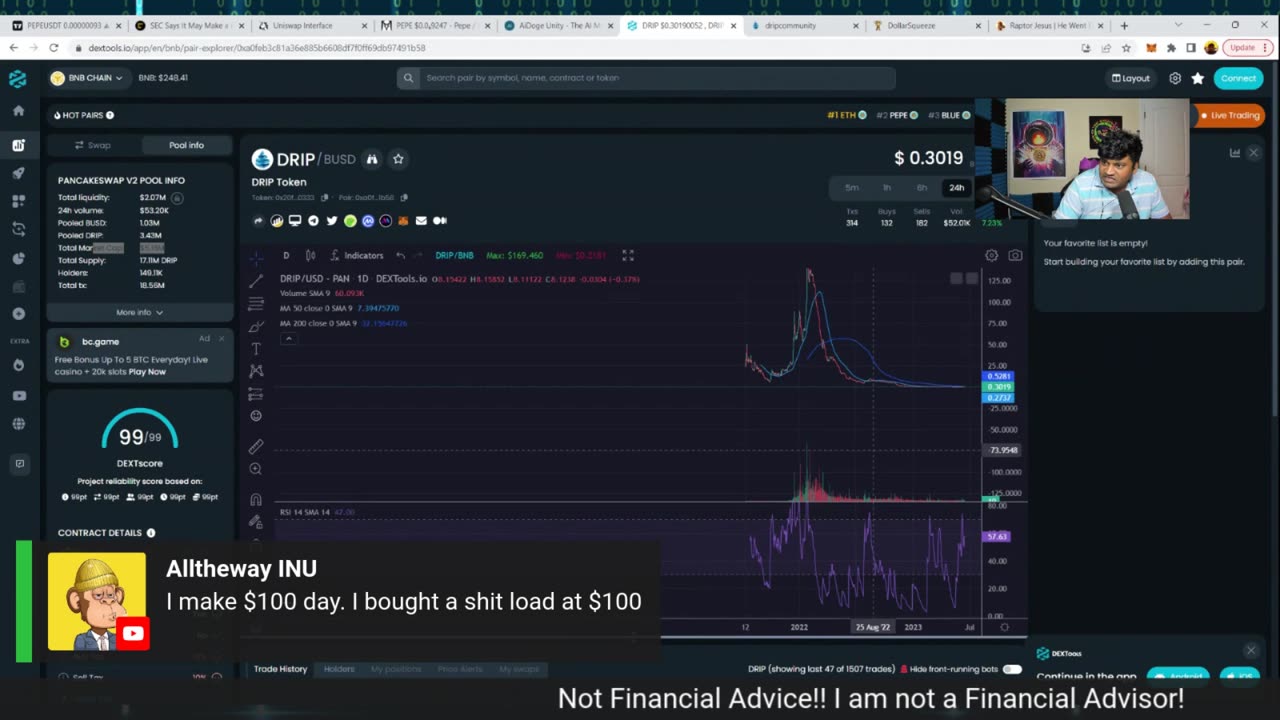Open hot pair #3 BLUE

click(x=949, y=115)
